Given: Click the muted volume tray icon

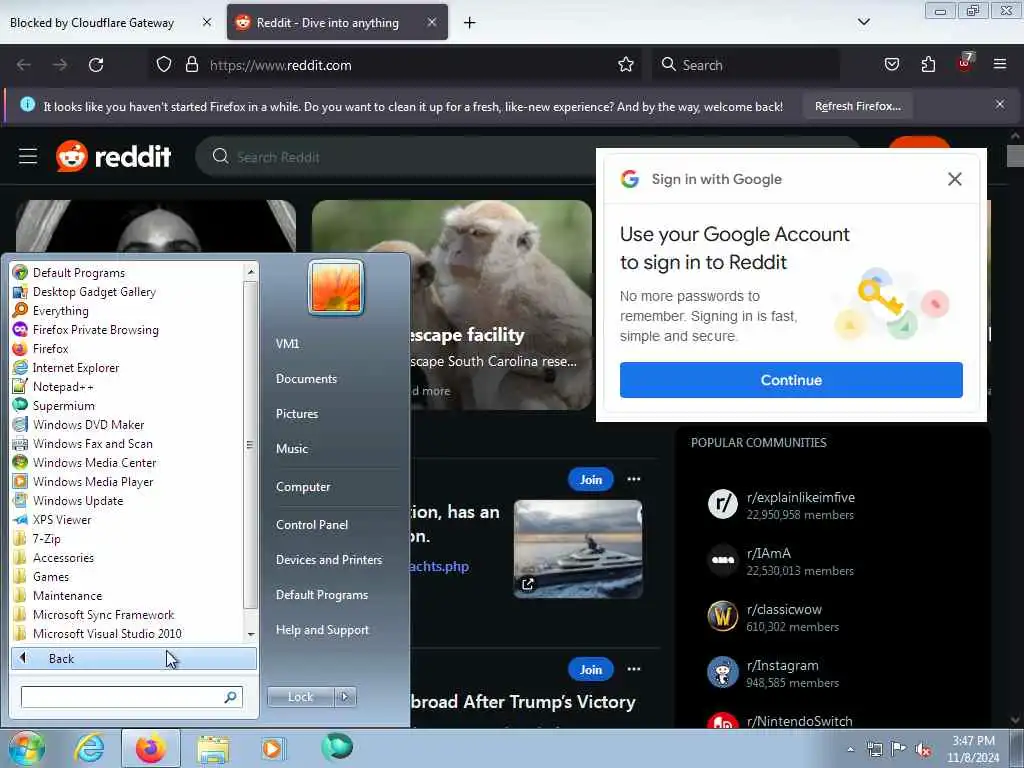Looking at the screenshot, I should pos(923,749).
